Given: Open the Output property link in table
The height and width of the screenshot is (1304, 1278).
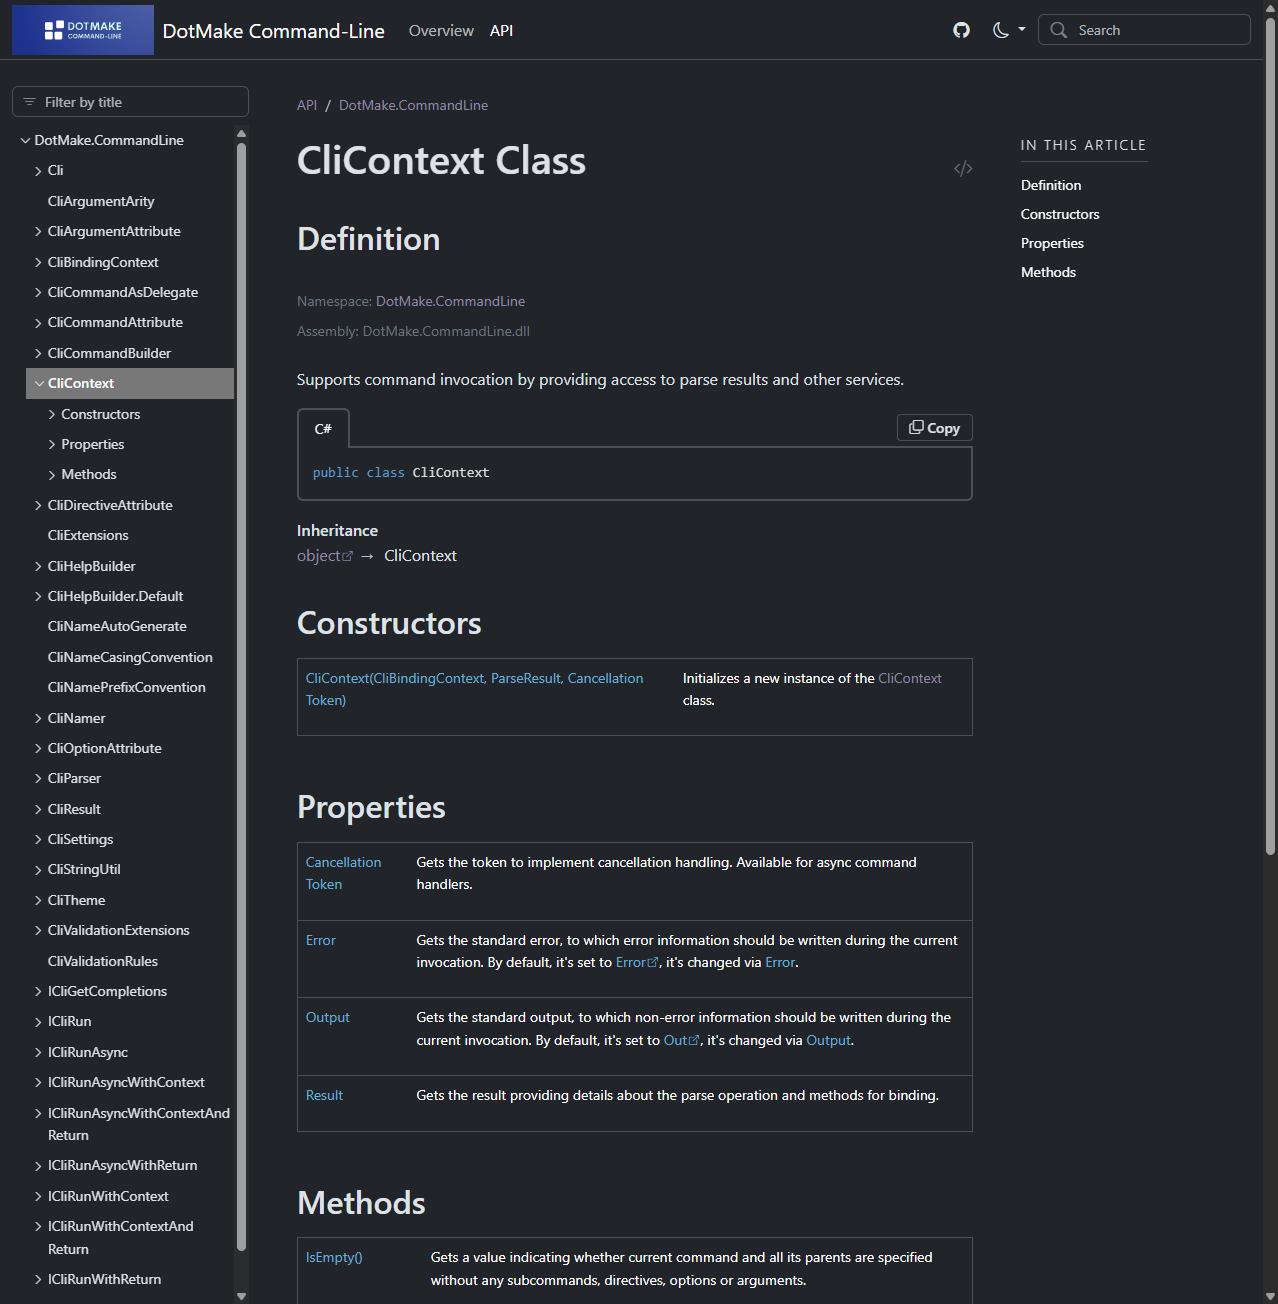Looking at the screenshot, I should point(327,1017).
